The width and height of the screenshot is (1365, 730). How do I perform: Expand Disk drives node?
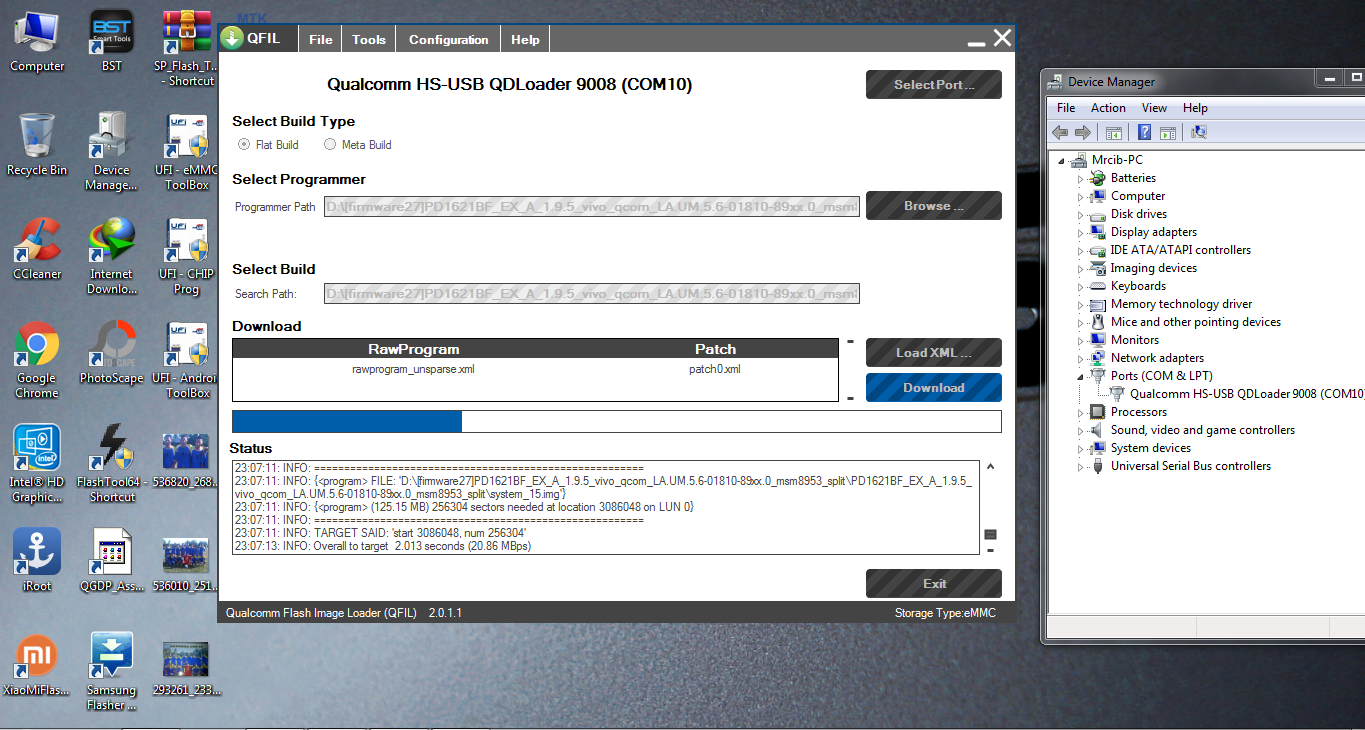click(x=1080, y=214)
